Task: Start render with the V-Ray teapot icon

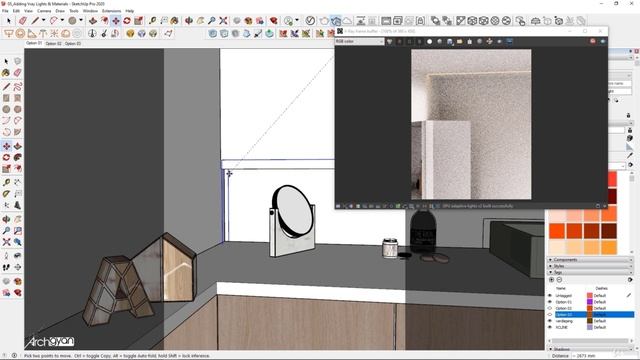Action: click(x=324, y=20)
